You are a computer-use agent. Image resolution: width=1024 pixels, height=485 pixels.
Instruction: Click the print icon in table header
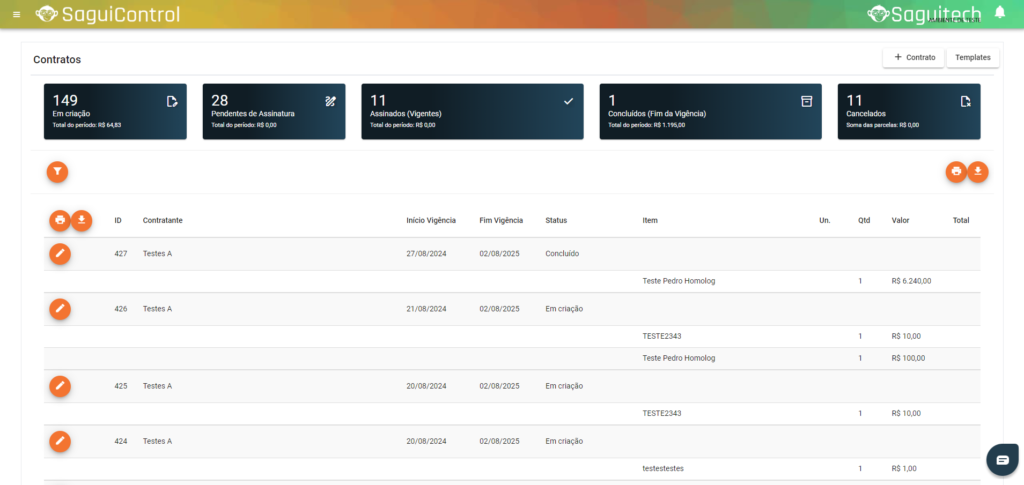[x=60, y=220]
